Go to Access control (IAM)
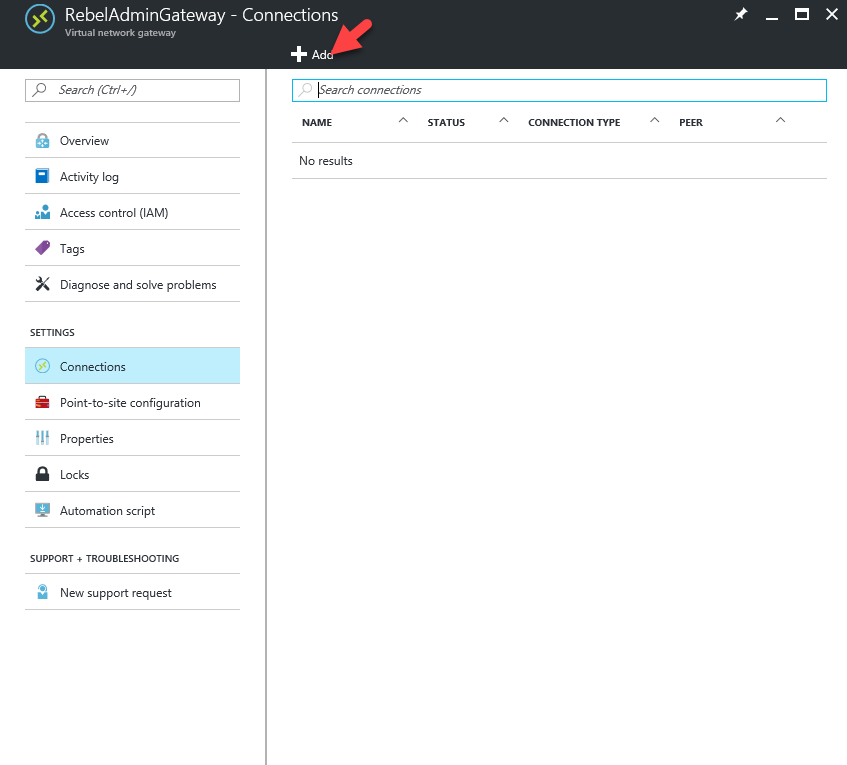This screenshot has height=765, width=847. coord(132,212)
